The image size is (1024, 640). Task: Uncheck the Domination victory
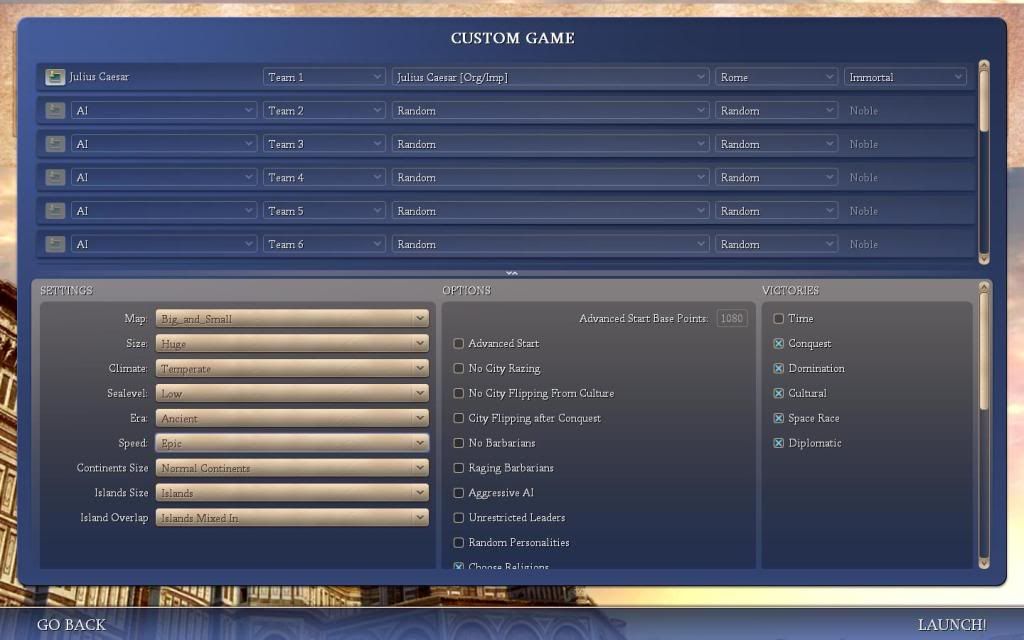pyautogui.click(x=778, y=368)
